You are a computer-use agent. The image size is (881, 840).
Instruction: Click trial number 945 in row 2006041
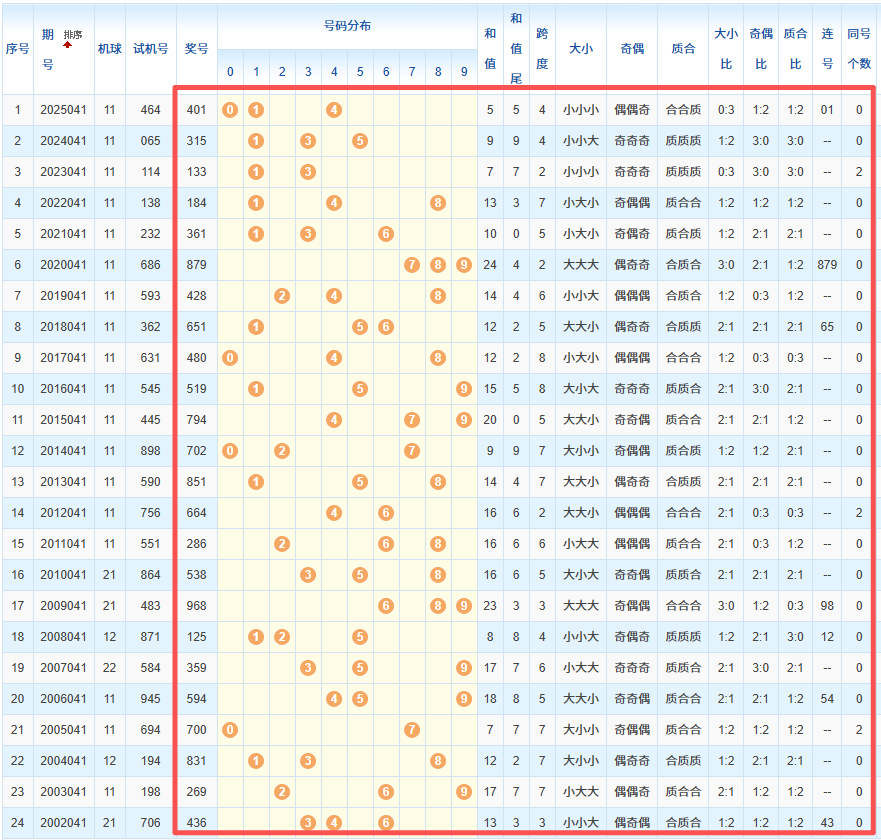(x=151, y=699)
